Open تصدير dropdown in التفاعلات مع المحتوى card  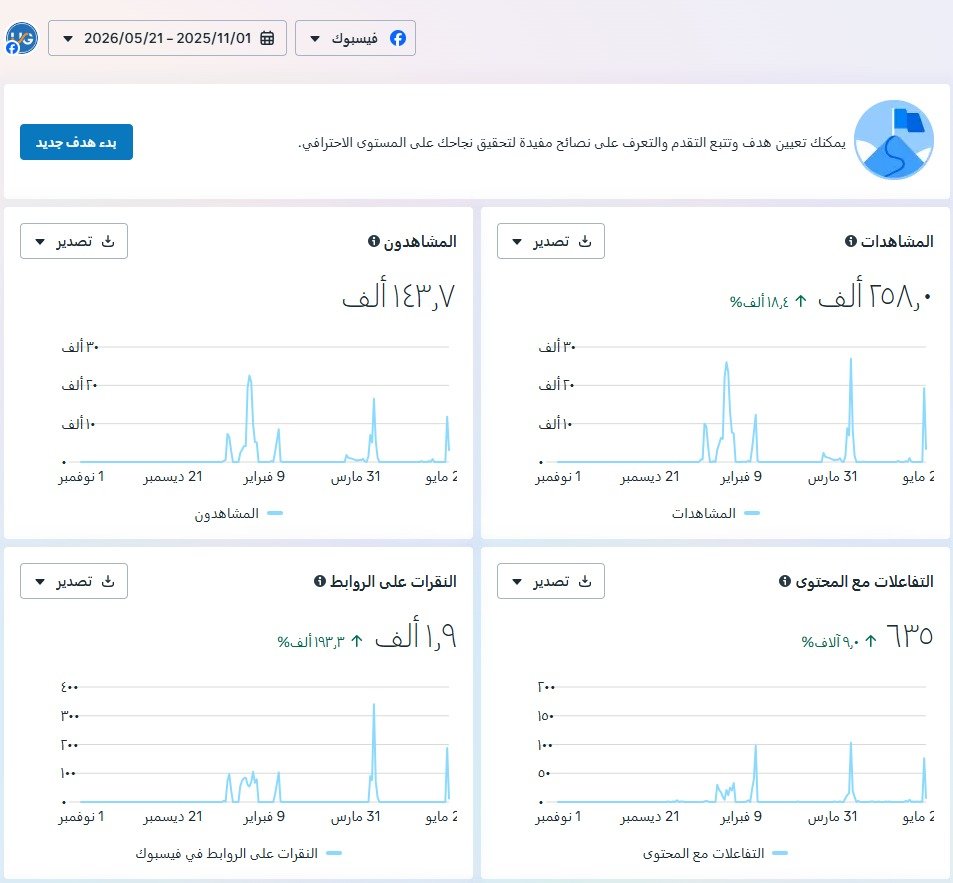[x=551, y=582]
